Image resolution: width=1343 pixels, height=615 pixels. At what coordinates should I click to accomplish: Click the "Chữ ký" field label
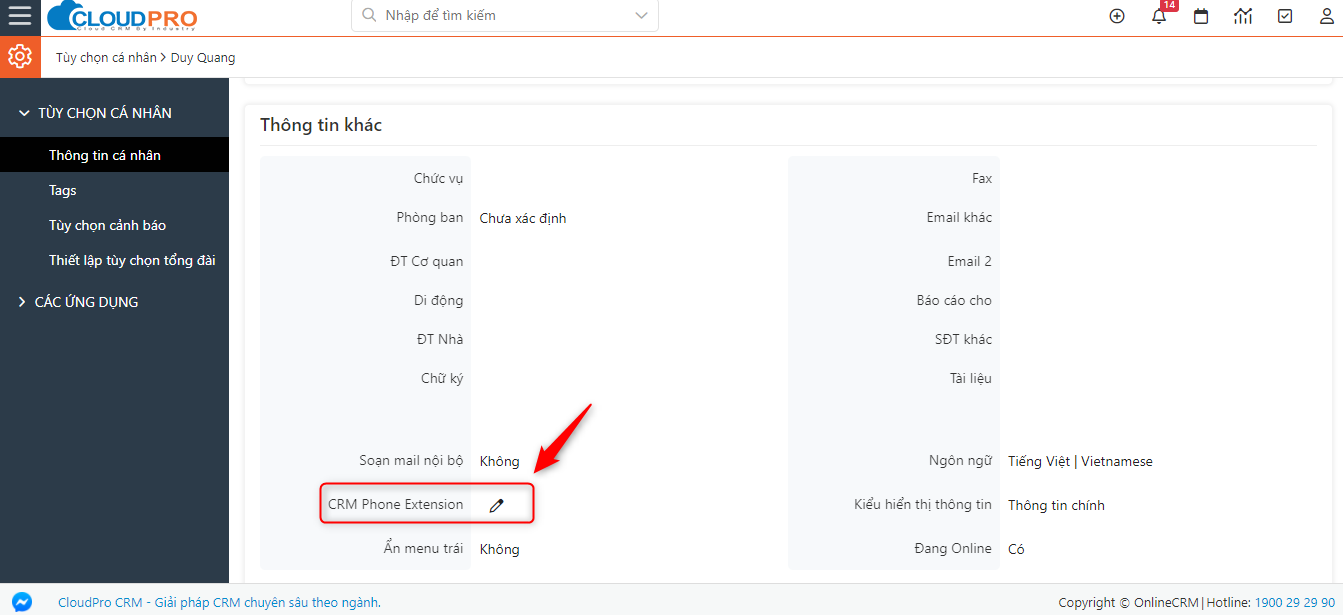[442, 378]
